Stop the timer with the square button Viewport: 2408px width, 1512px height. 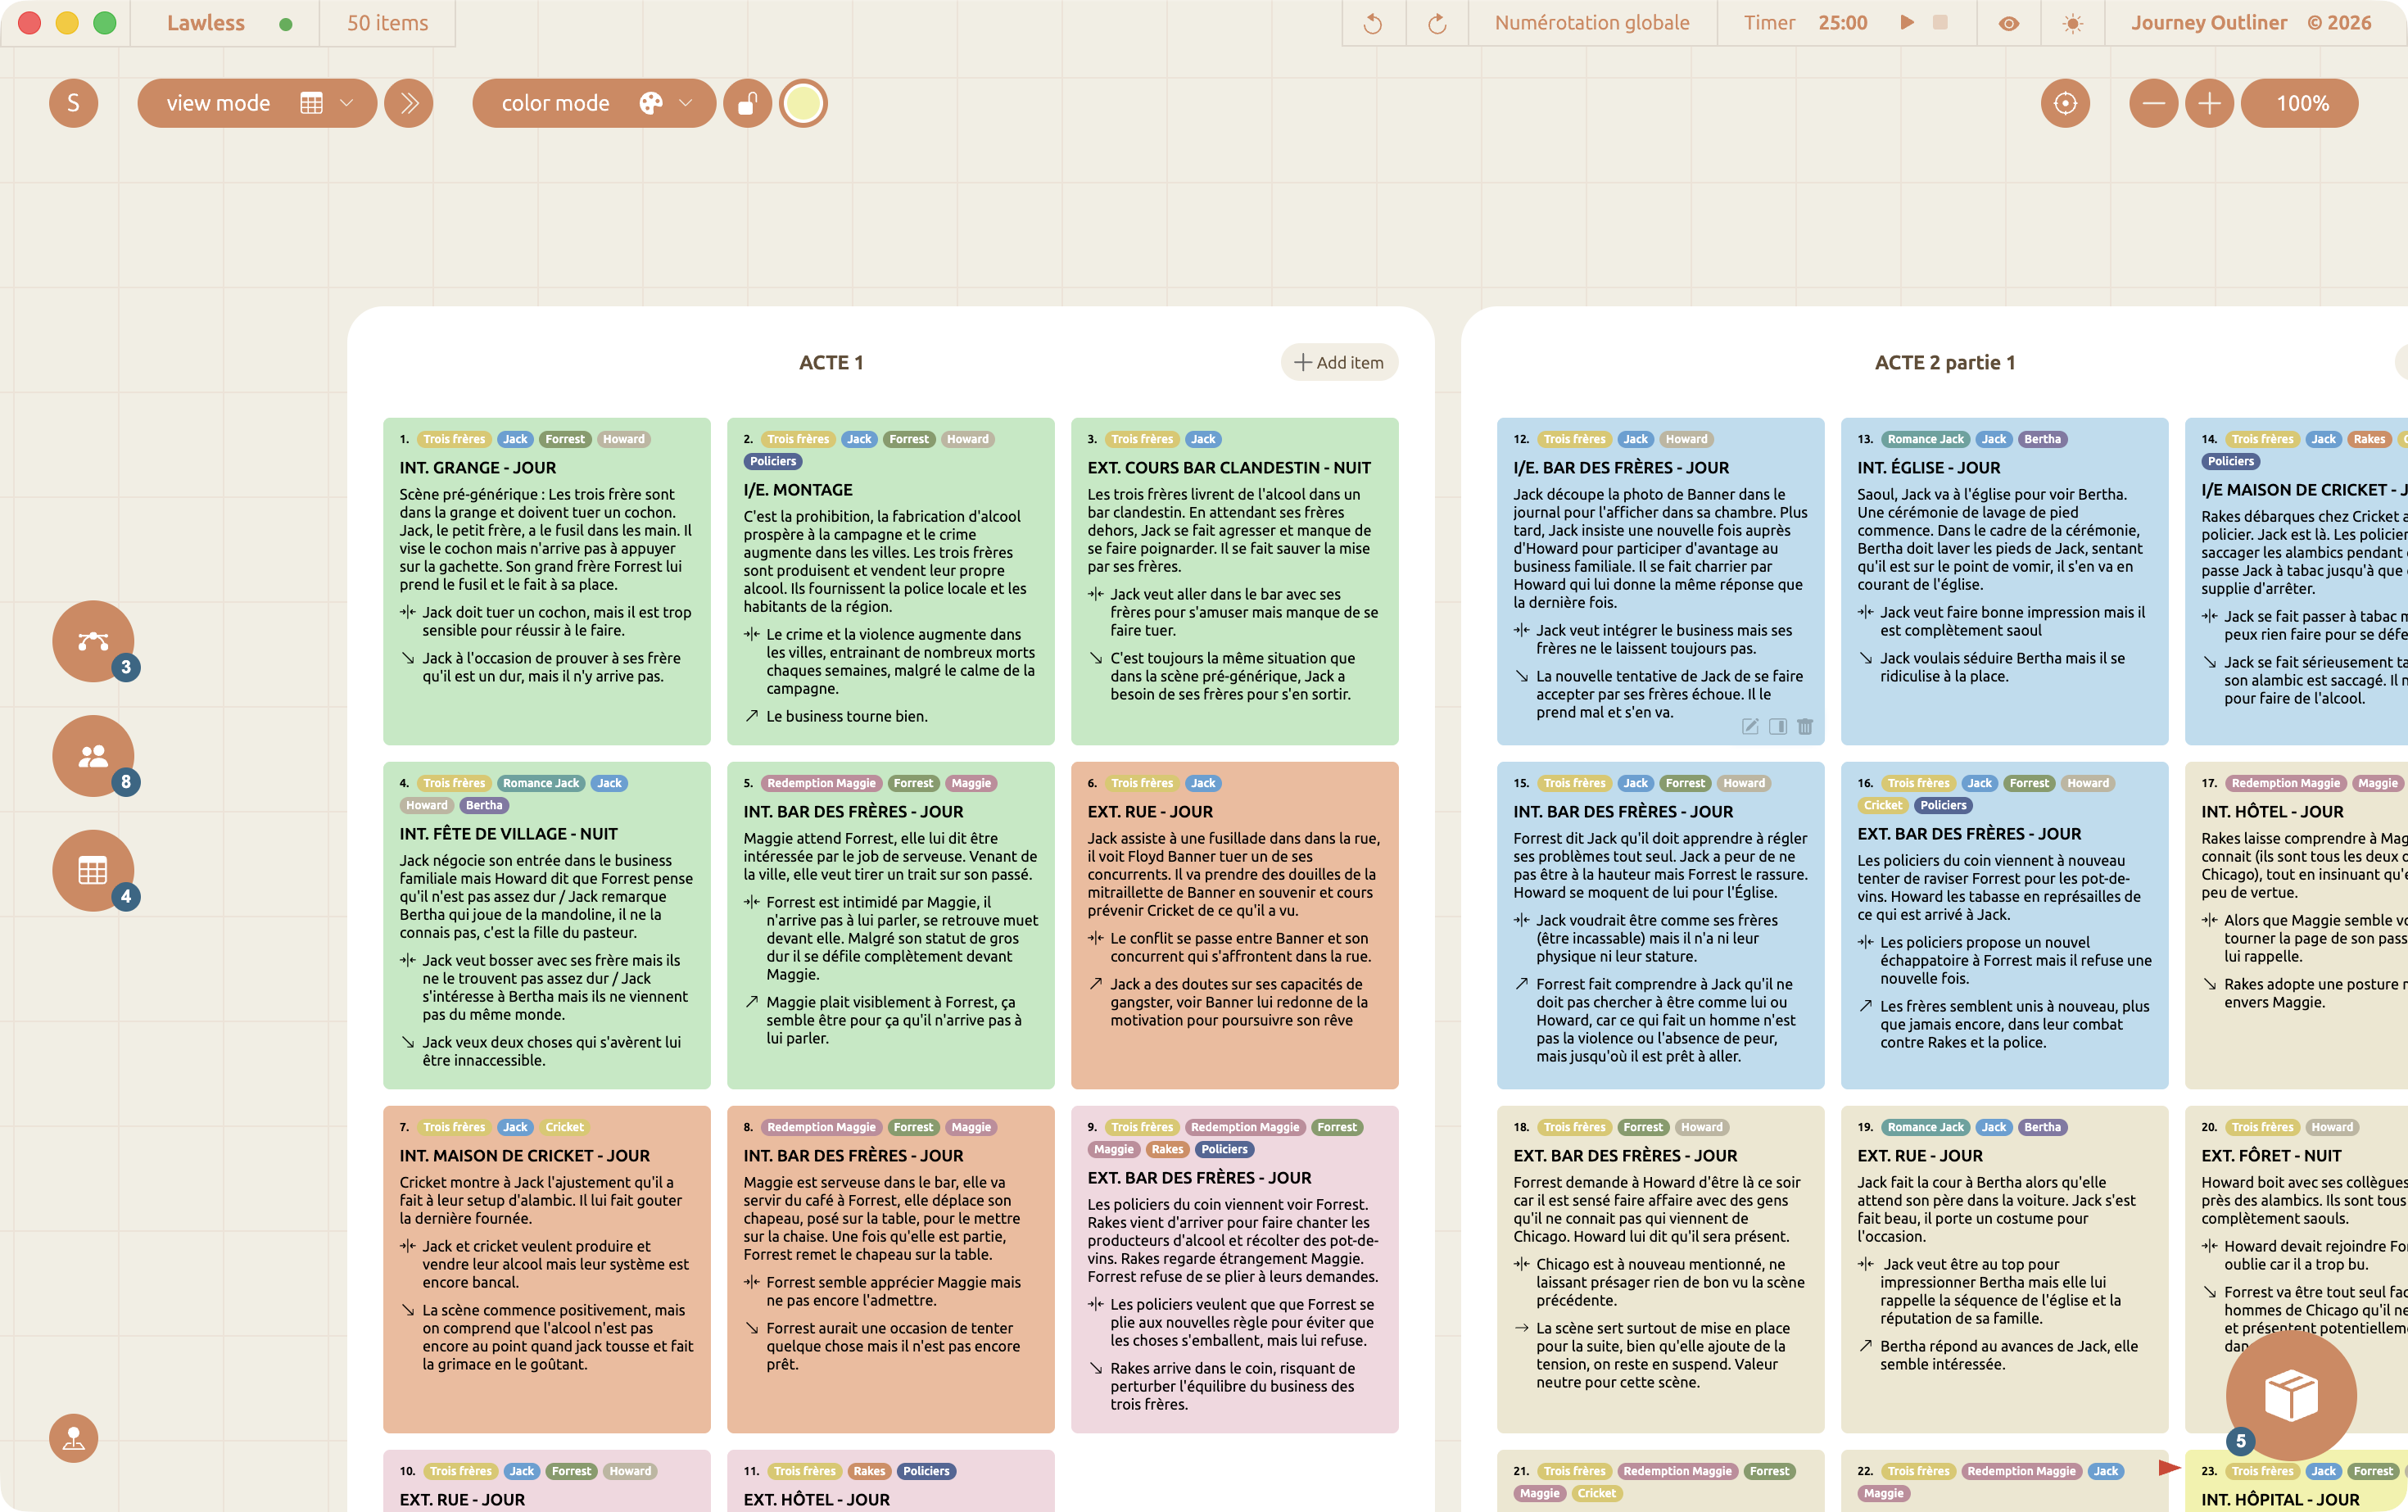tap(1940, 22)
